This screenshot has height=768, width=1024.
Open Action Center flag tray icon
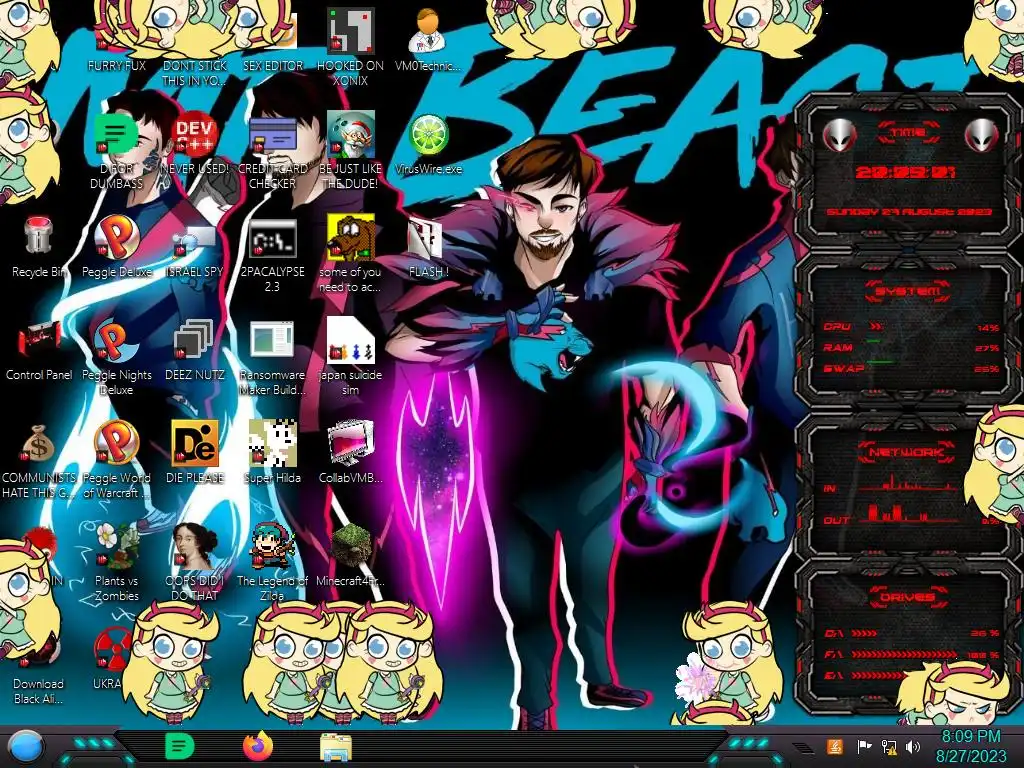[864, 746]
